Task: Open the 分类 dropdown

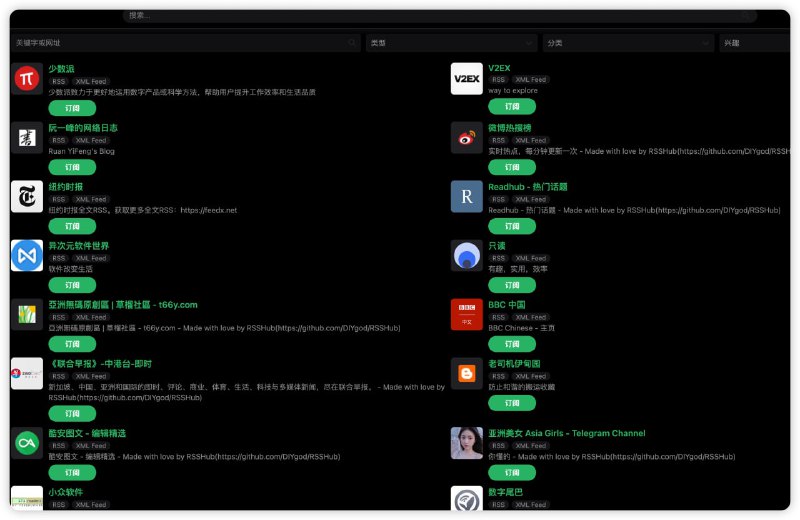Action: click(x=628, y=43)
